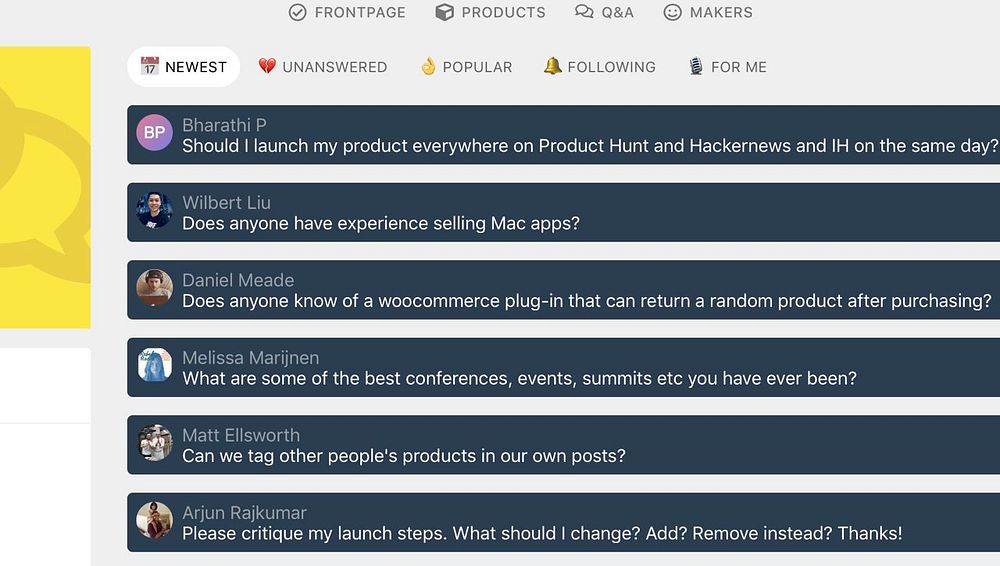The image size is (1000, 566).
Task: Open question about selling Mac apps
Action: coord(380,223)
